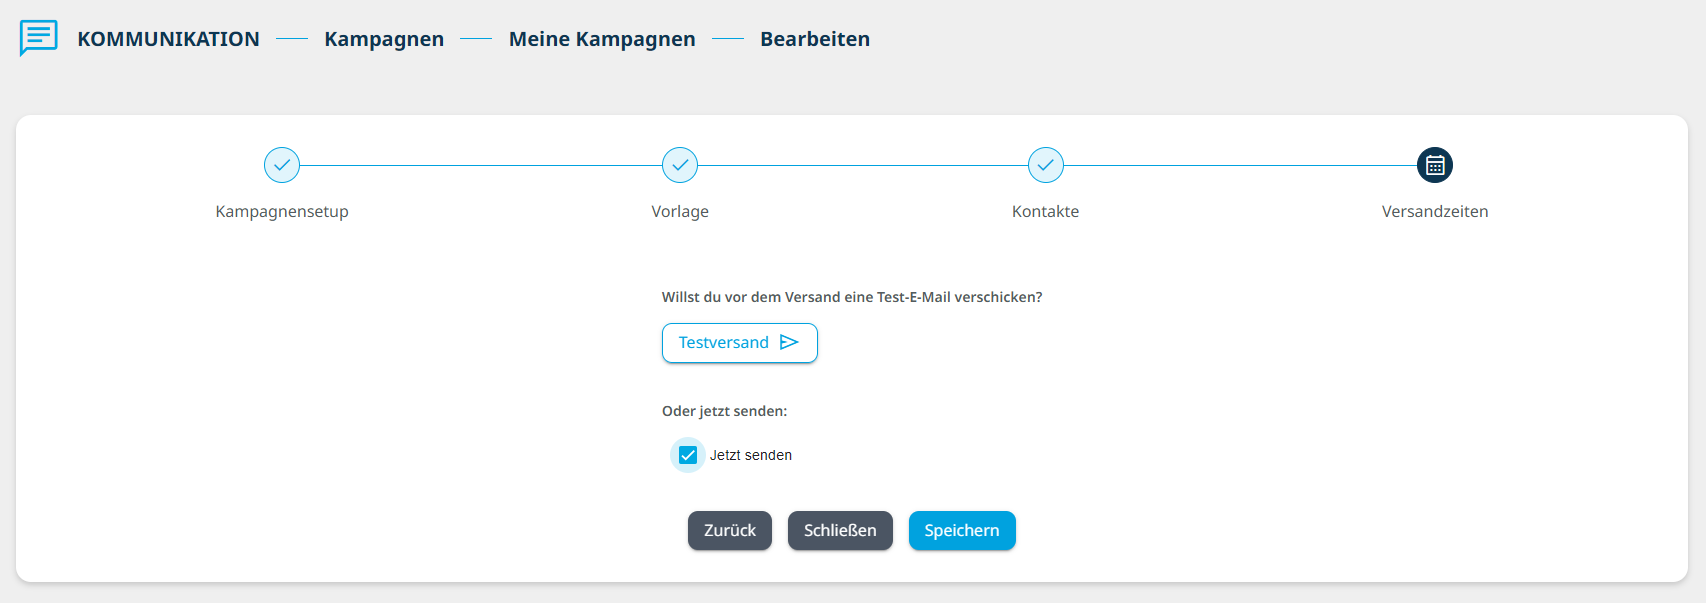The width and height of the screenshot is (1706, 603).
Task: Click the Kommunikation chat bubble icon
Action: coord(39,38)
